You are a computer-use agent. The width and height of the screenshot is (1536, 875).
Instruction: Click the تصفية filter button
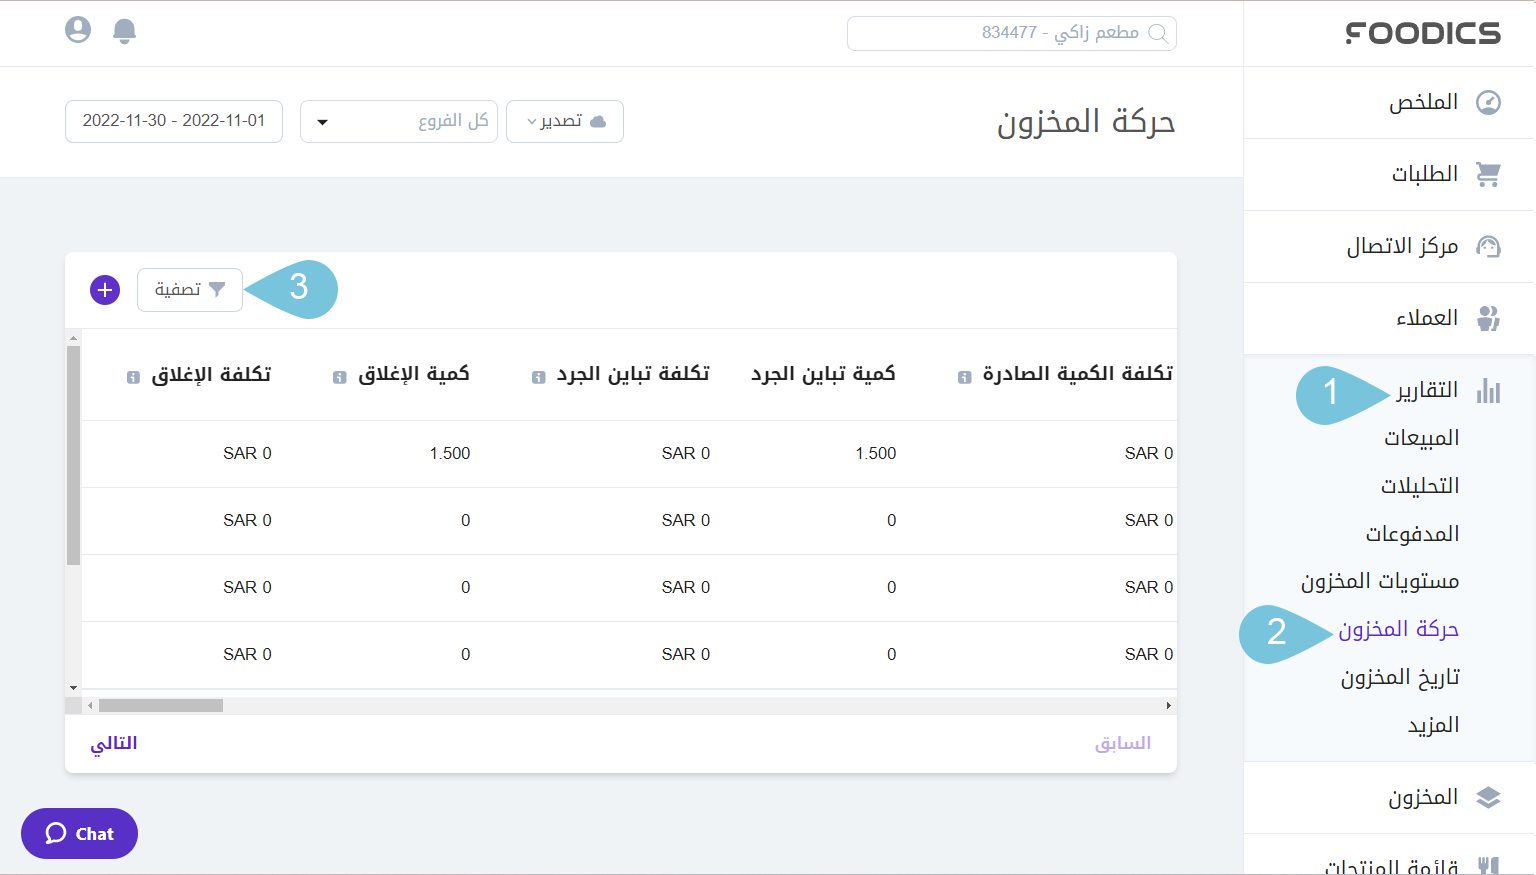pos(189,289)
